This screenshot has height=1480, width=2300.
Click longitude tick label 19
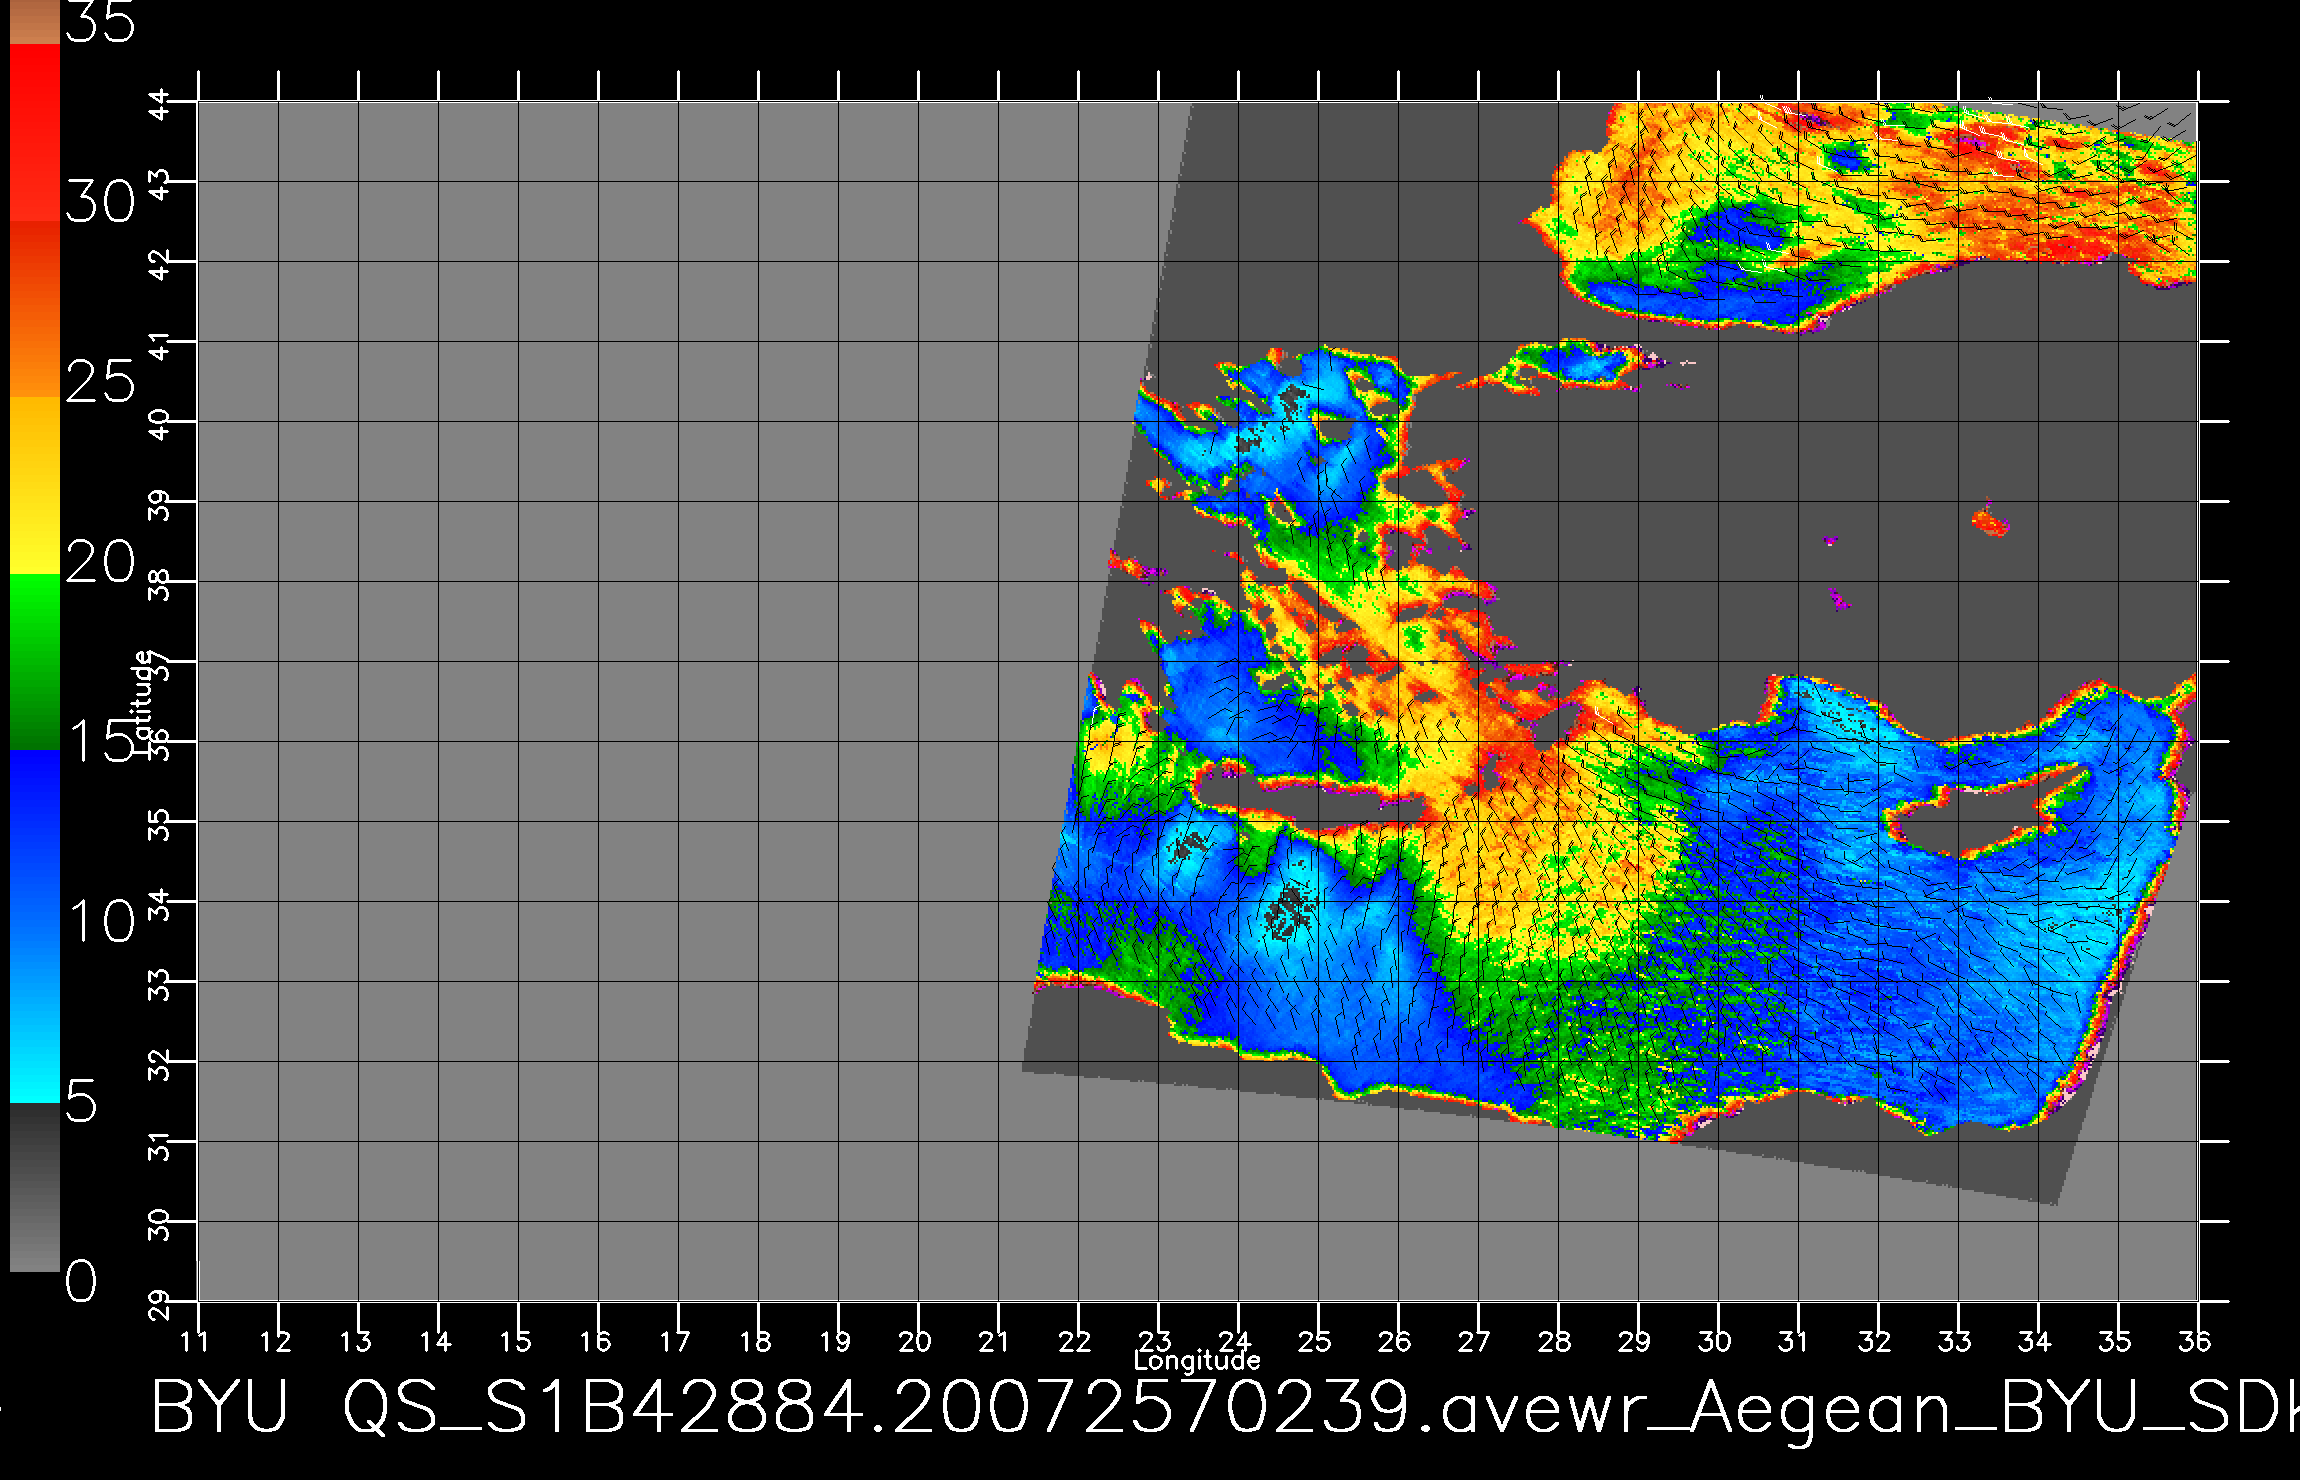click(x=835, y=1341)
